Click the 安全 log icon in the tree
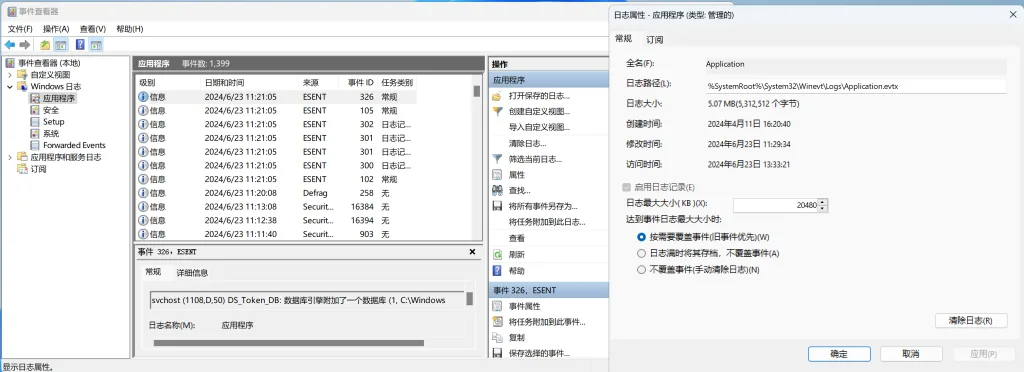This screenshot has width=1024, height=372. (36, 110)
